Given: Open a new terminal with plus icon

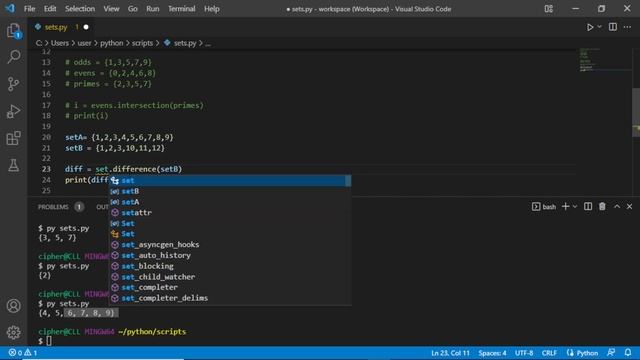Looking at the screenshot, I should [x=565, y=207].
